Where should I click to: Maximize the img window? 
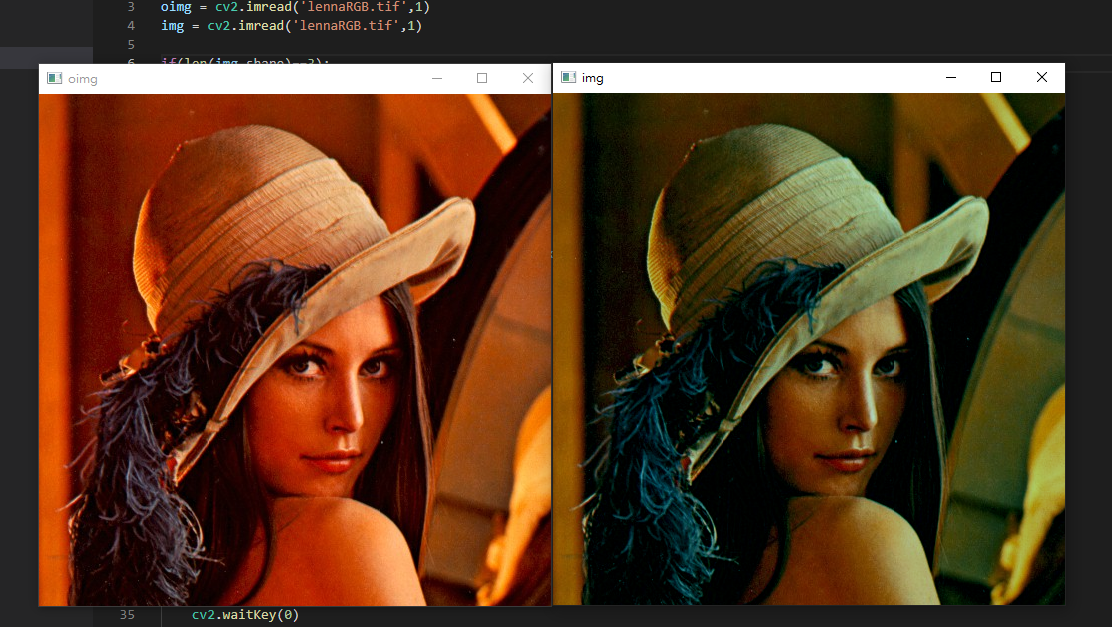996,77
